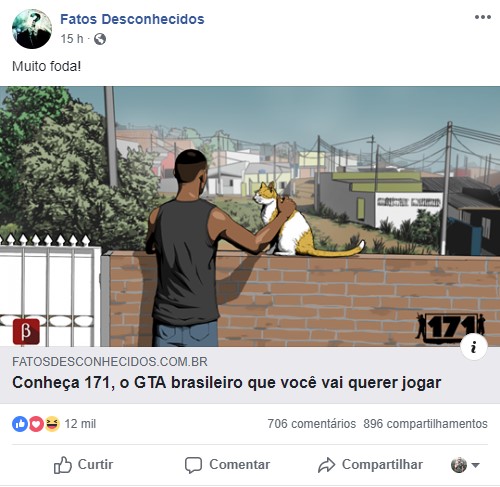Click the globe public visibility icon

tap(100, 39)
